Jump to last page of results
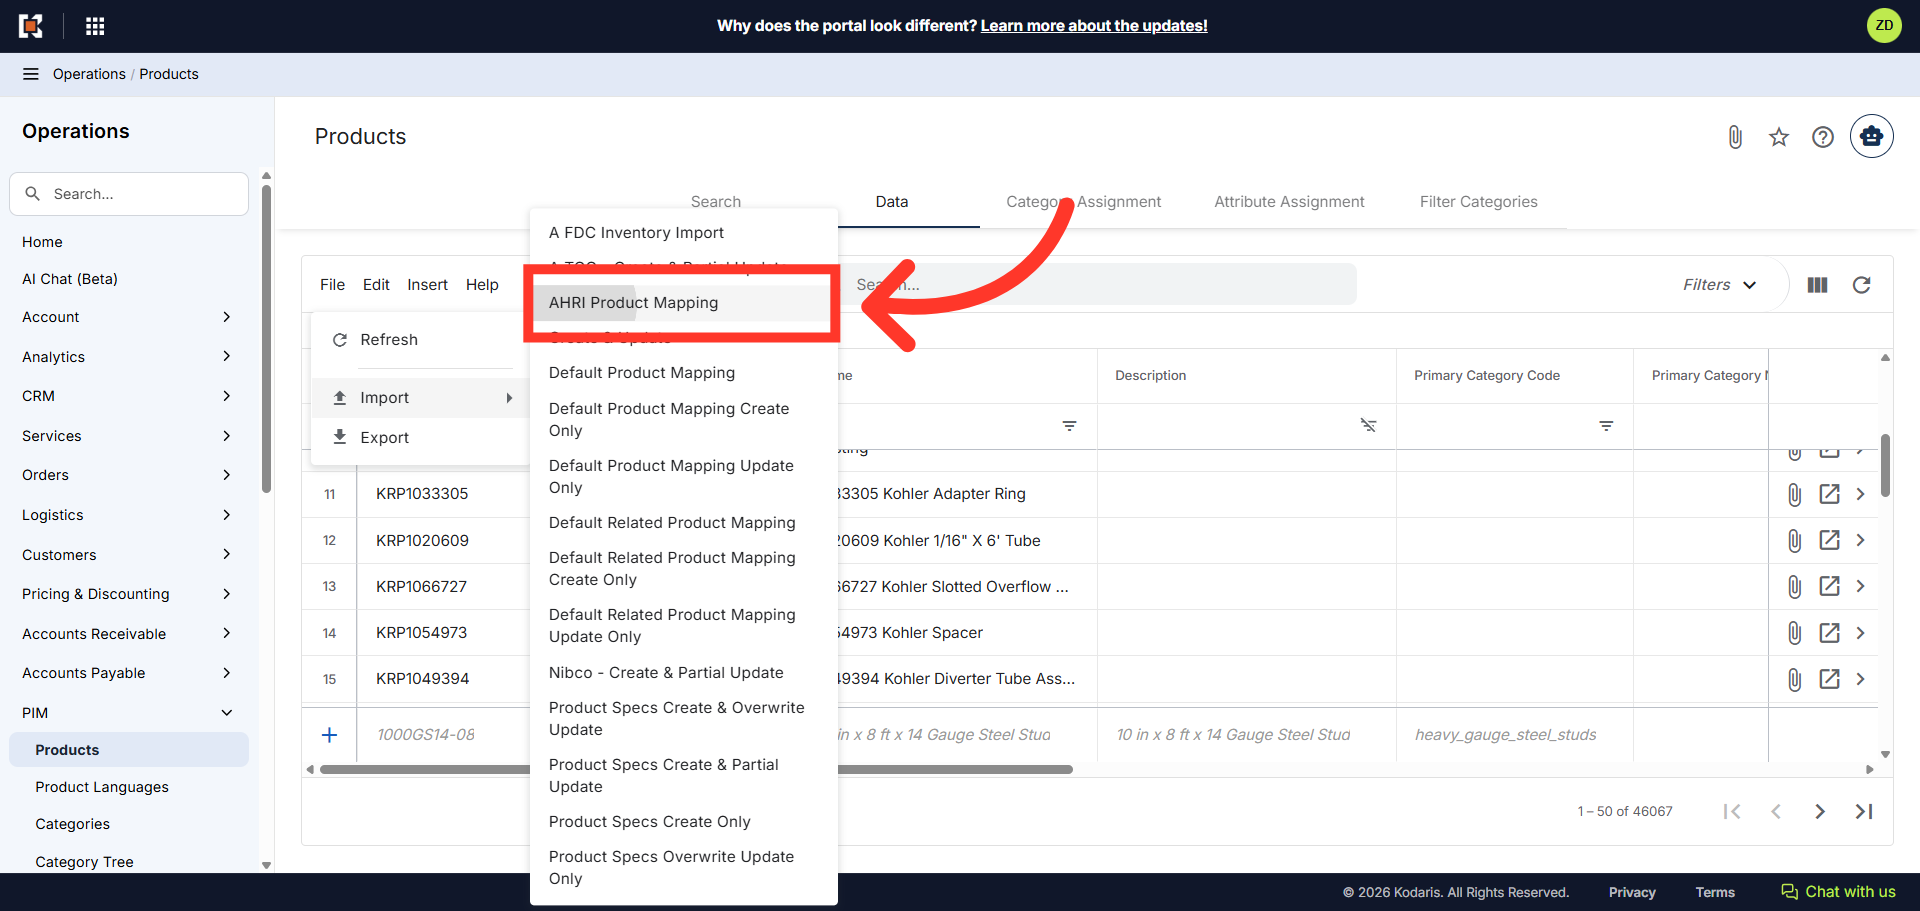Image resolution: width=1920 pixels, height=911 pixels. [1864, 811]
